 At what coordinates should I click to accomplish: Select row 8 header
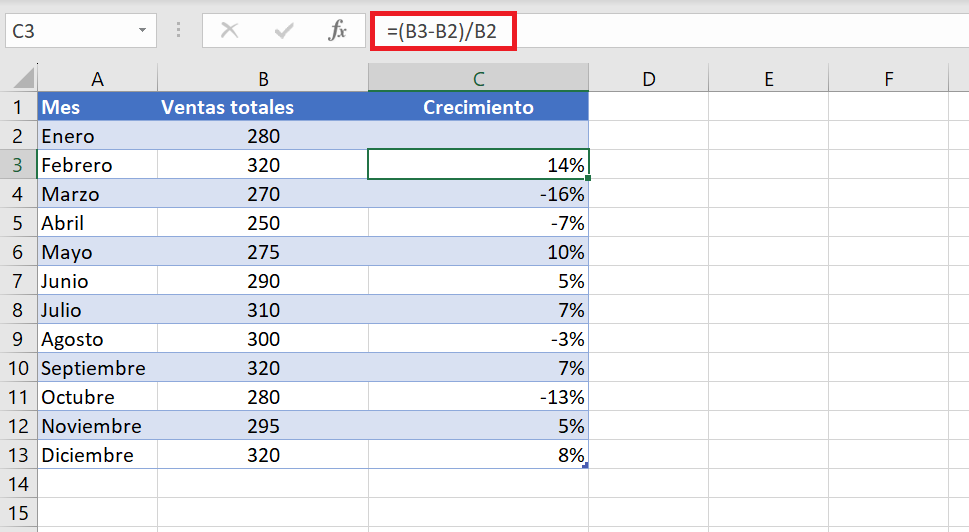pyautogui.click(x=18, y=310)
